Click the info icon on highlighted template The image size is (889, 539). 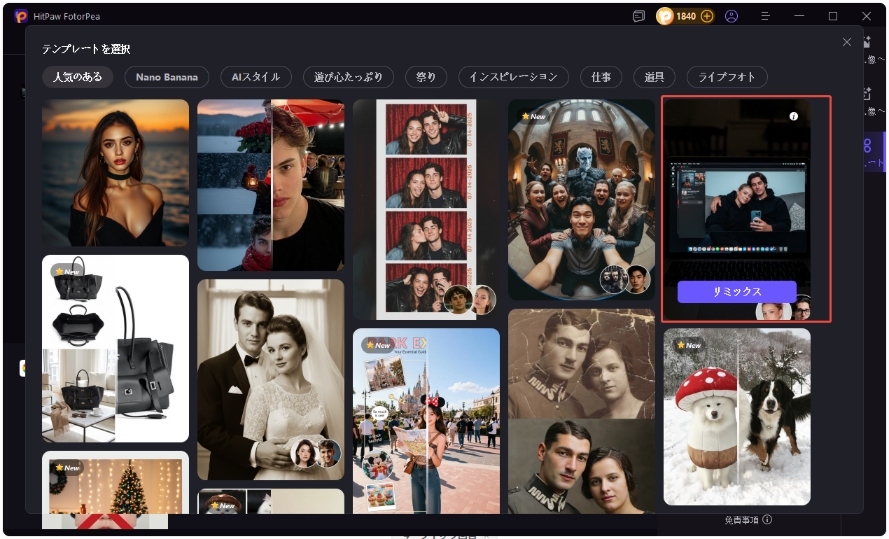coord(794,116)
